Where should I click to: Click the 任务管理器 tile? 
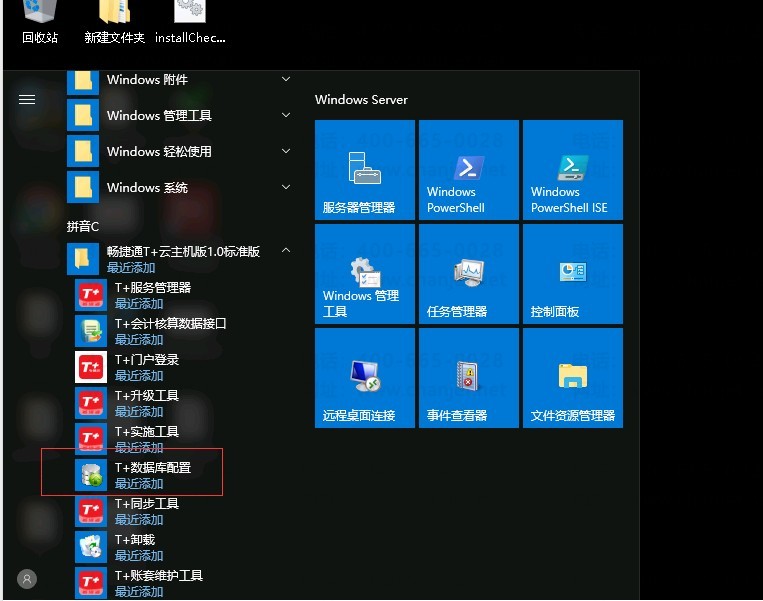point(468,274)
